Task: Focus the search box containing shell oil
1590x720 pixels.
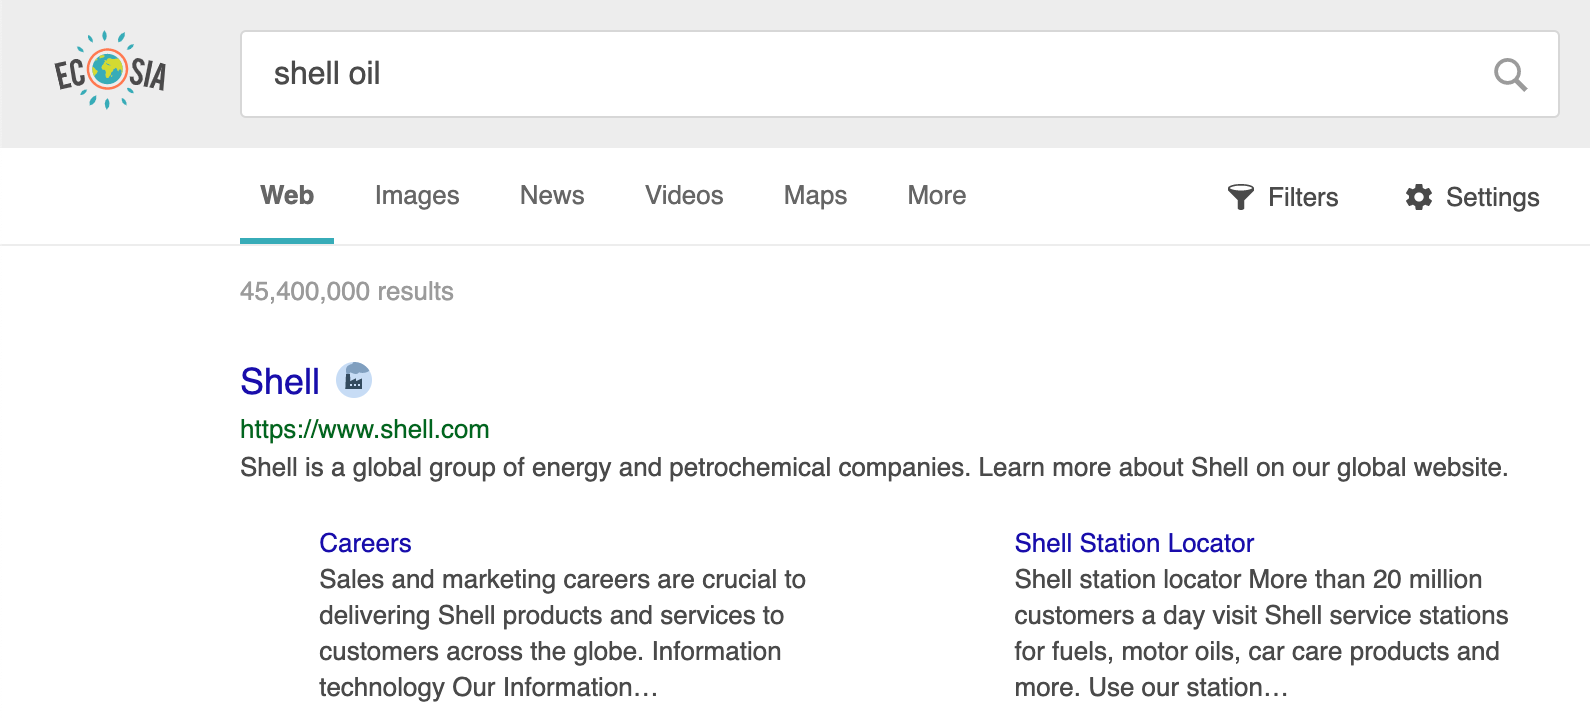Action: (x=900, y=74)
